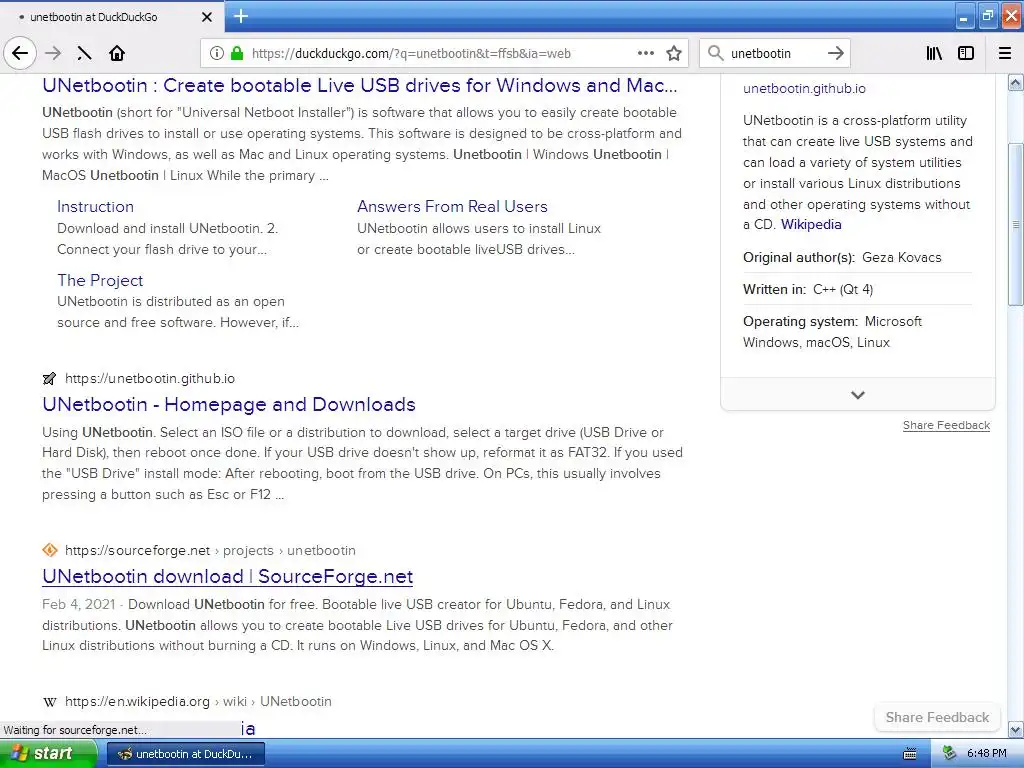Bookmark this page with the star
1024x768 pixels.
coord(674,53)
